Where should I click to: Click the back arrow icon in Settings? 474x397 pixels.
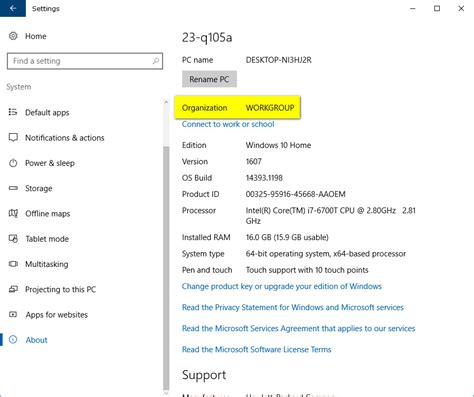[x=13, y=8]
